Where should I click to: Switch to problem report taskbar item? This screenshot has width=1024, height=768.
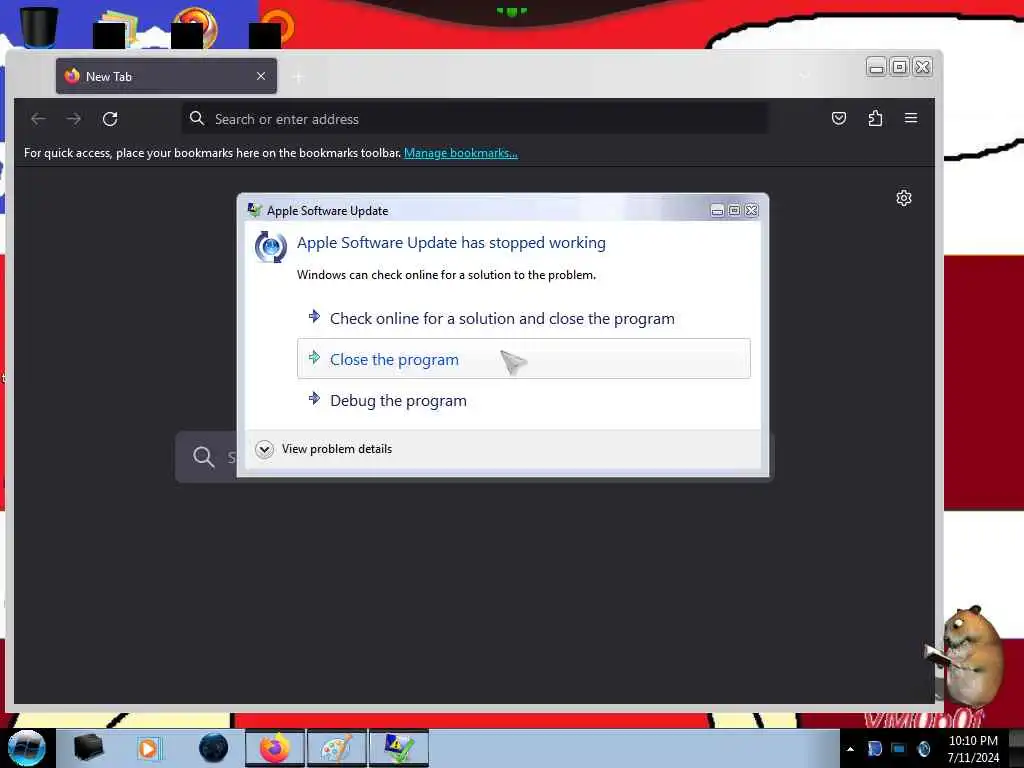tap(398, 748)
